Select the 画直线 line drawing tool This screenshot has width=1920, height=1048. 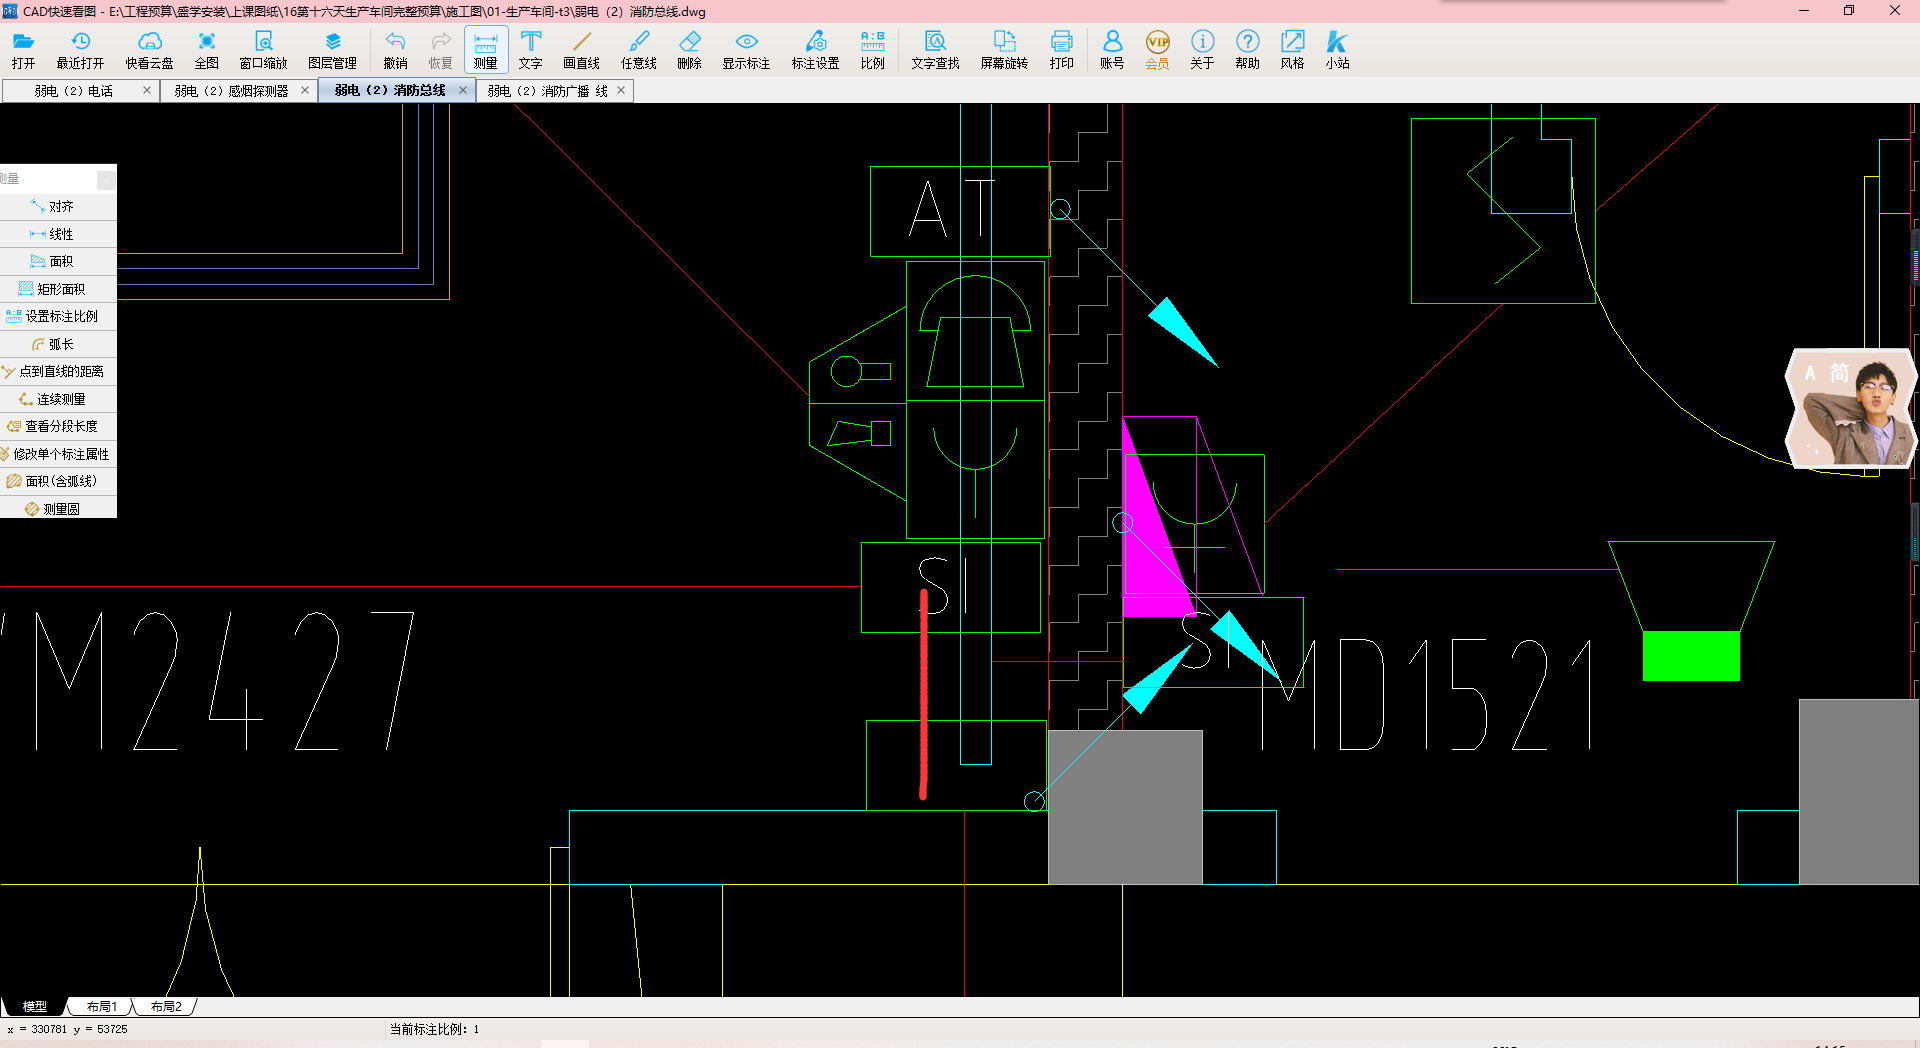(581, 49)
